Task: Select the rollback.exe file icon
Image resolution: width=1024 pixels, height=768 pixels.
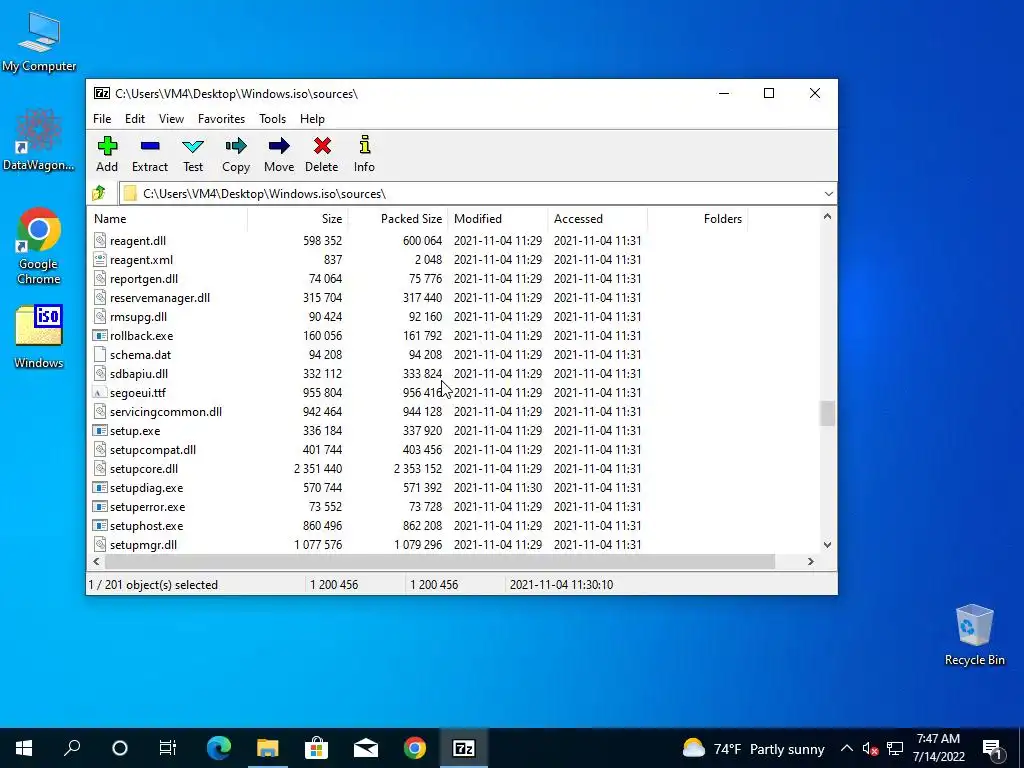Action: coord(100,336)
